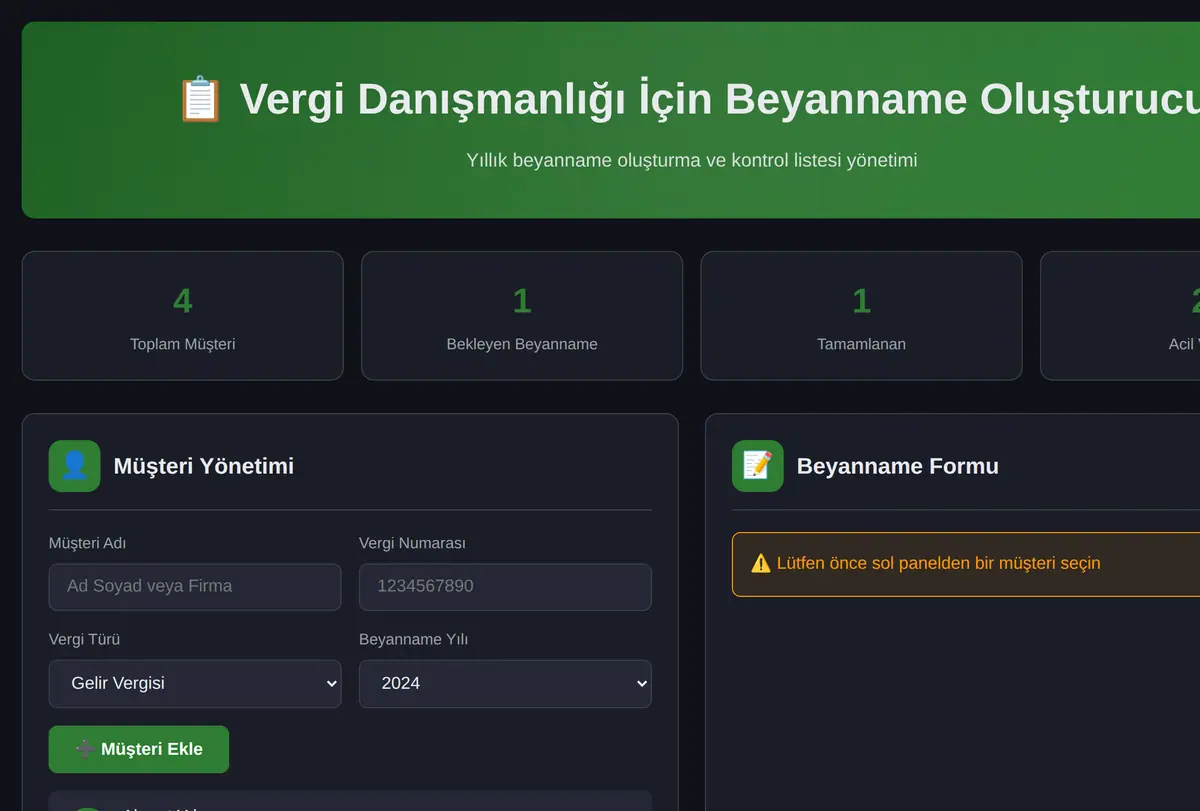Select the Tamamlanan stat card
Viewport: 1200px width, 811px height.
(861, 316)
